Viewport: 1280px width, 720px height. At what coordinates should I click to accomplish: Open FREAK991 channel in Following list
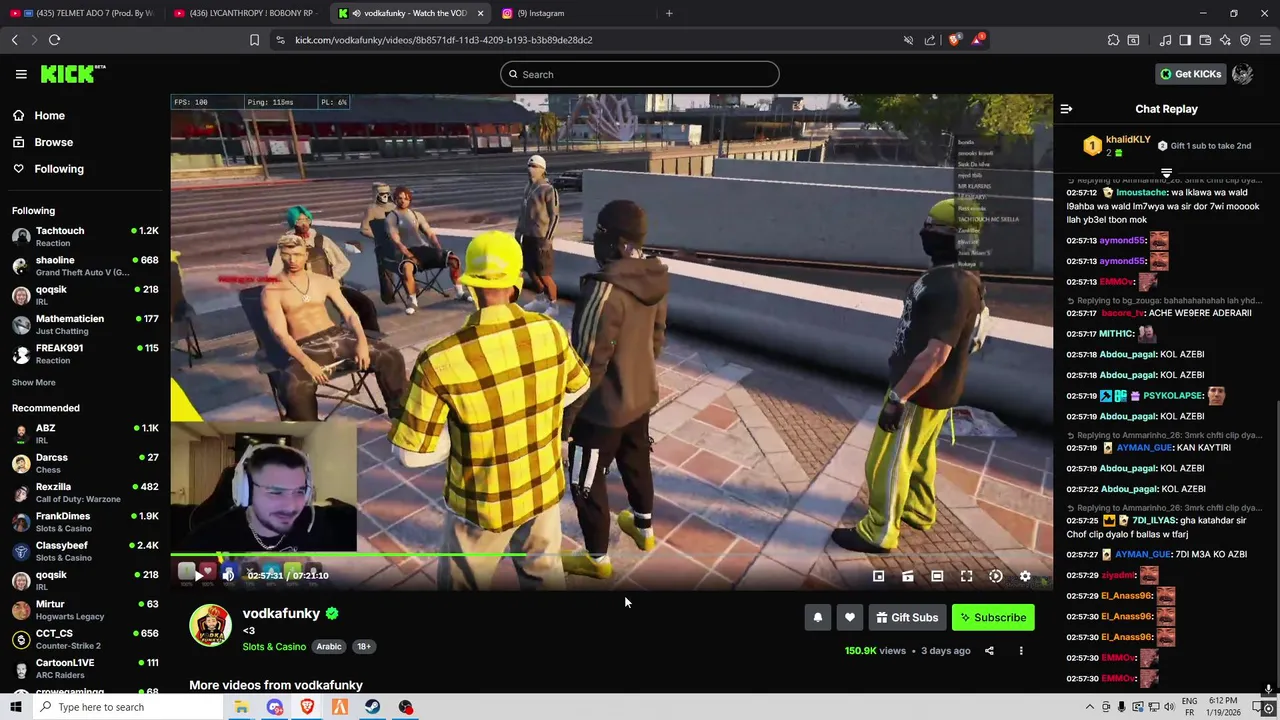tap(85, 354)
